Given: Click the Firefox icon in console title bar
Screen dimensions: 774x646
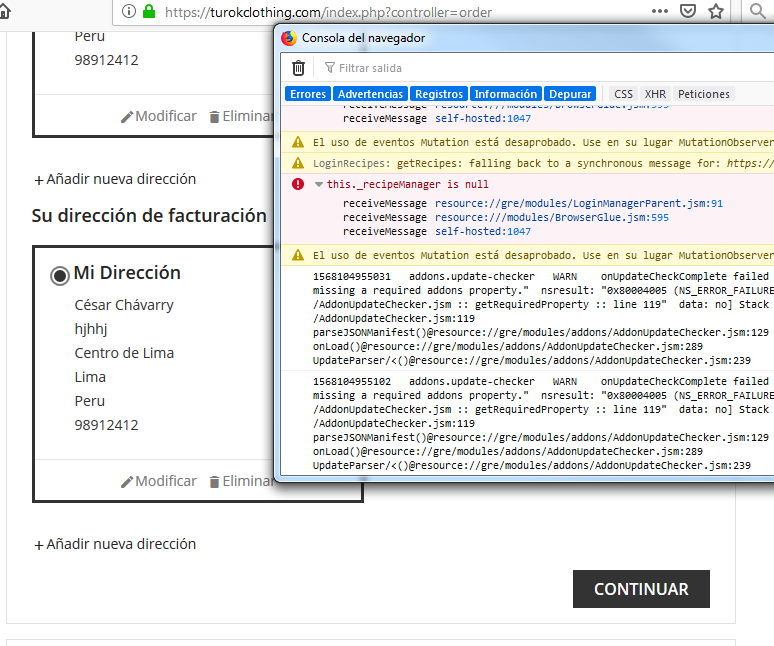Looking at the screenshot, I should pyautogui.click(x=289, y=38).
